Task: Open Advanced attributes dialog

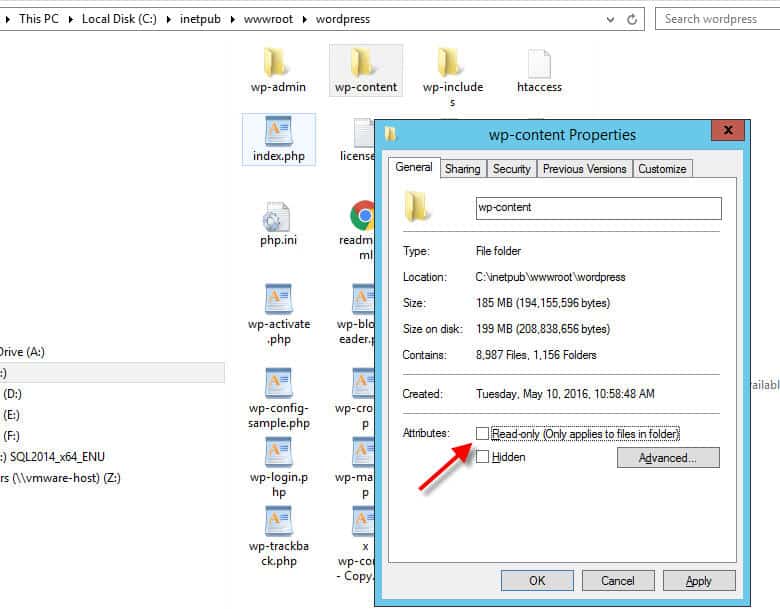Action: tap(668, 458)
